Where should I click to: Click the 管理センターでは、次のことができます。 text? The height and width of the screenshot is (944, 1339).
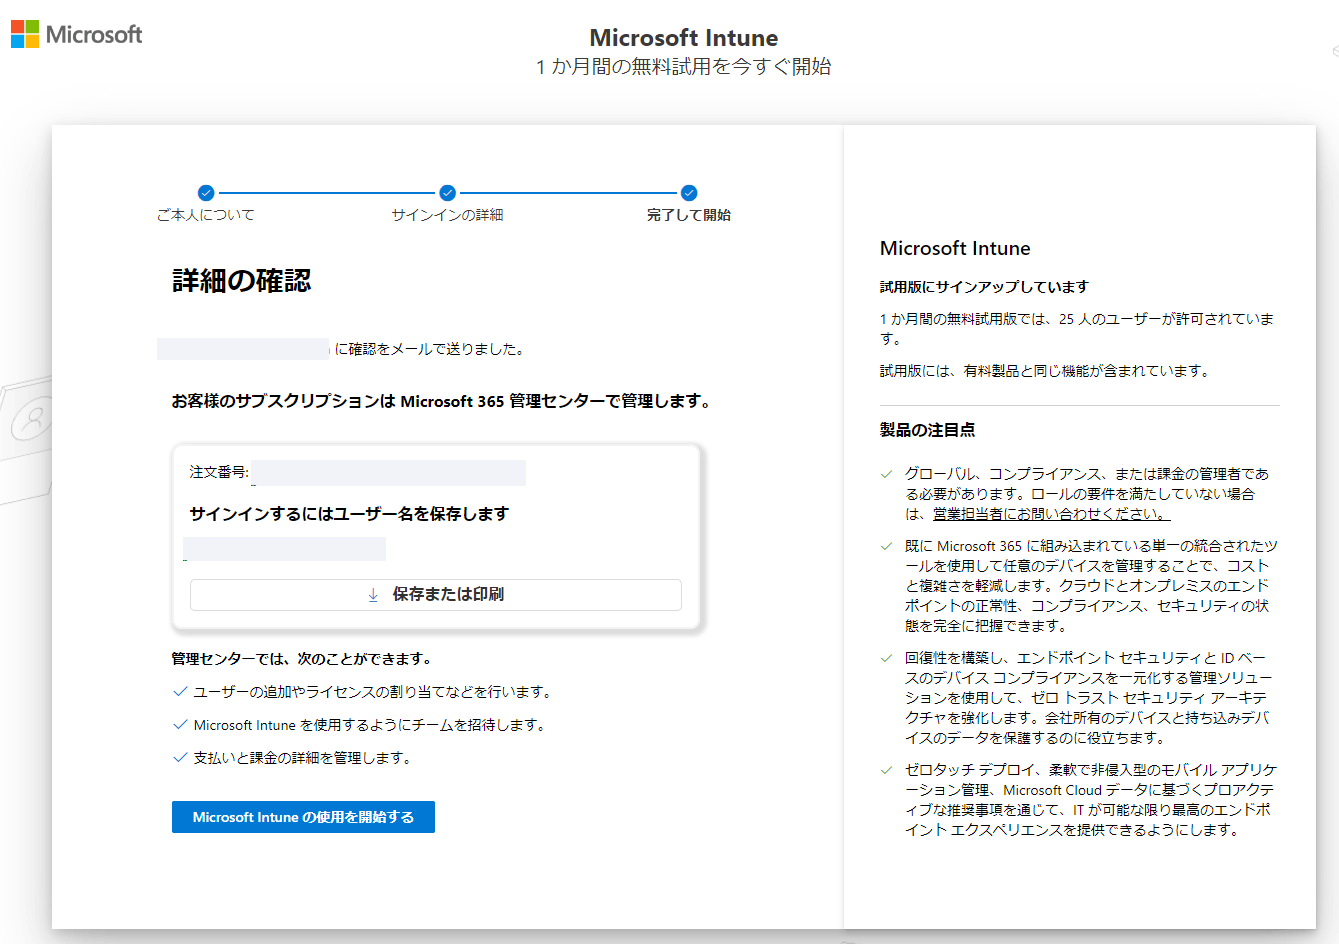pyautogui.click(x=303, y=659)
